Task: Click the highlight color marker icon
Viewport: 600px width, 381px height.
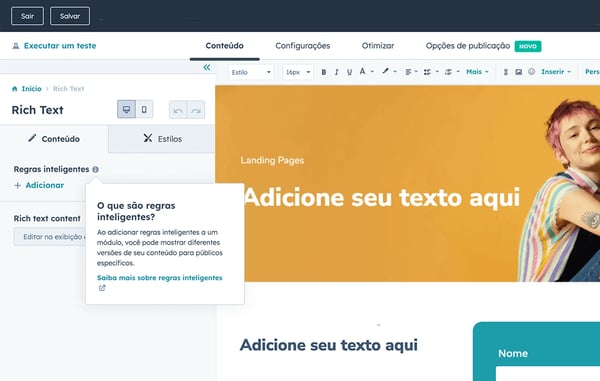Action: (x=385, y=72)
